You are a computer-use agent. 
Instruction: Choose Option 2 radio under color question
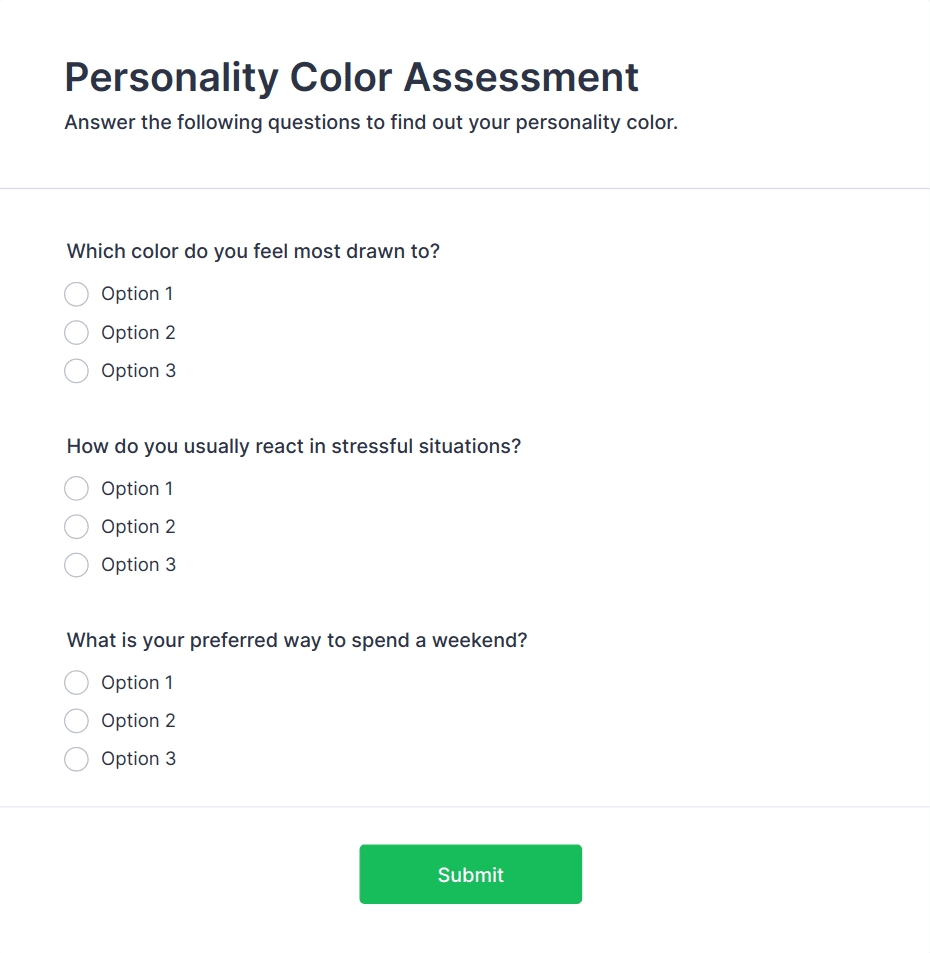[76, 332]
